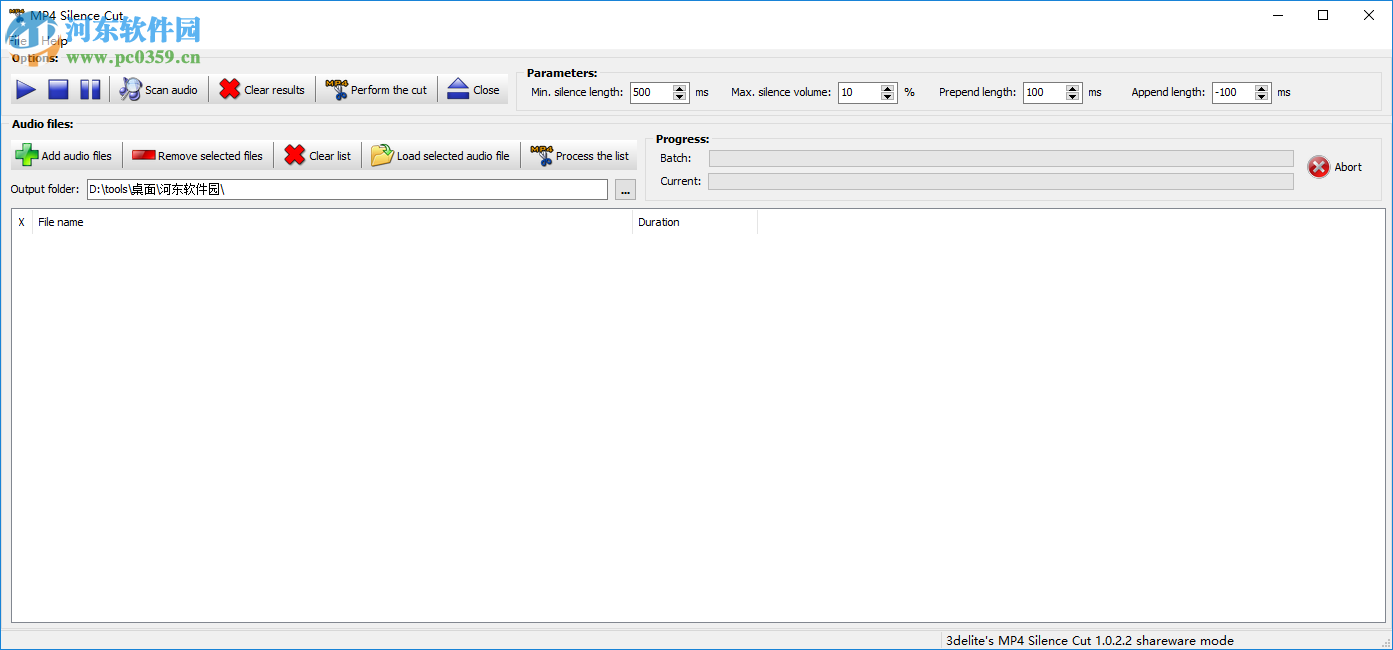Increase Min. silence length with up arrow
Image resolution: width=1393 pixels, height=650 pixels.
[x=680, y=88]
